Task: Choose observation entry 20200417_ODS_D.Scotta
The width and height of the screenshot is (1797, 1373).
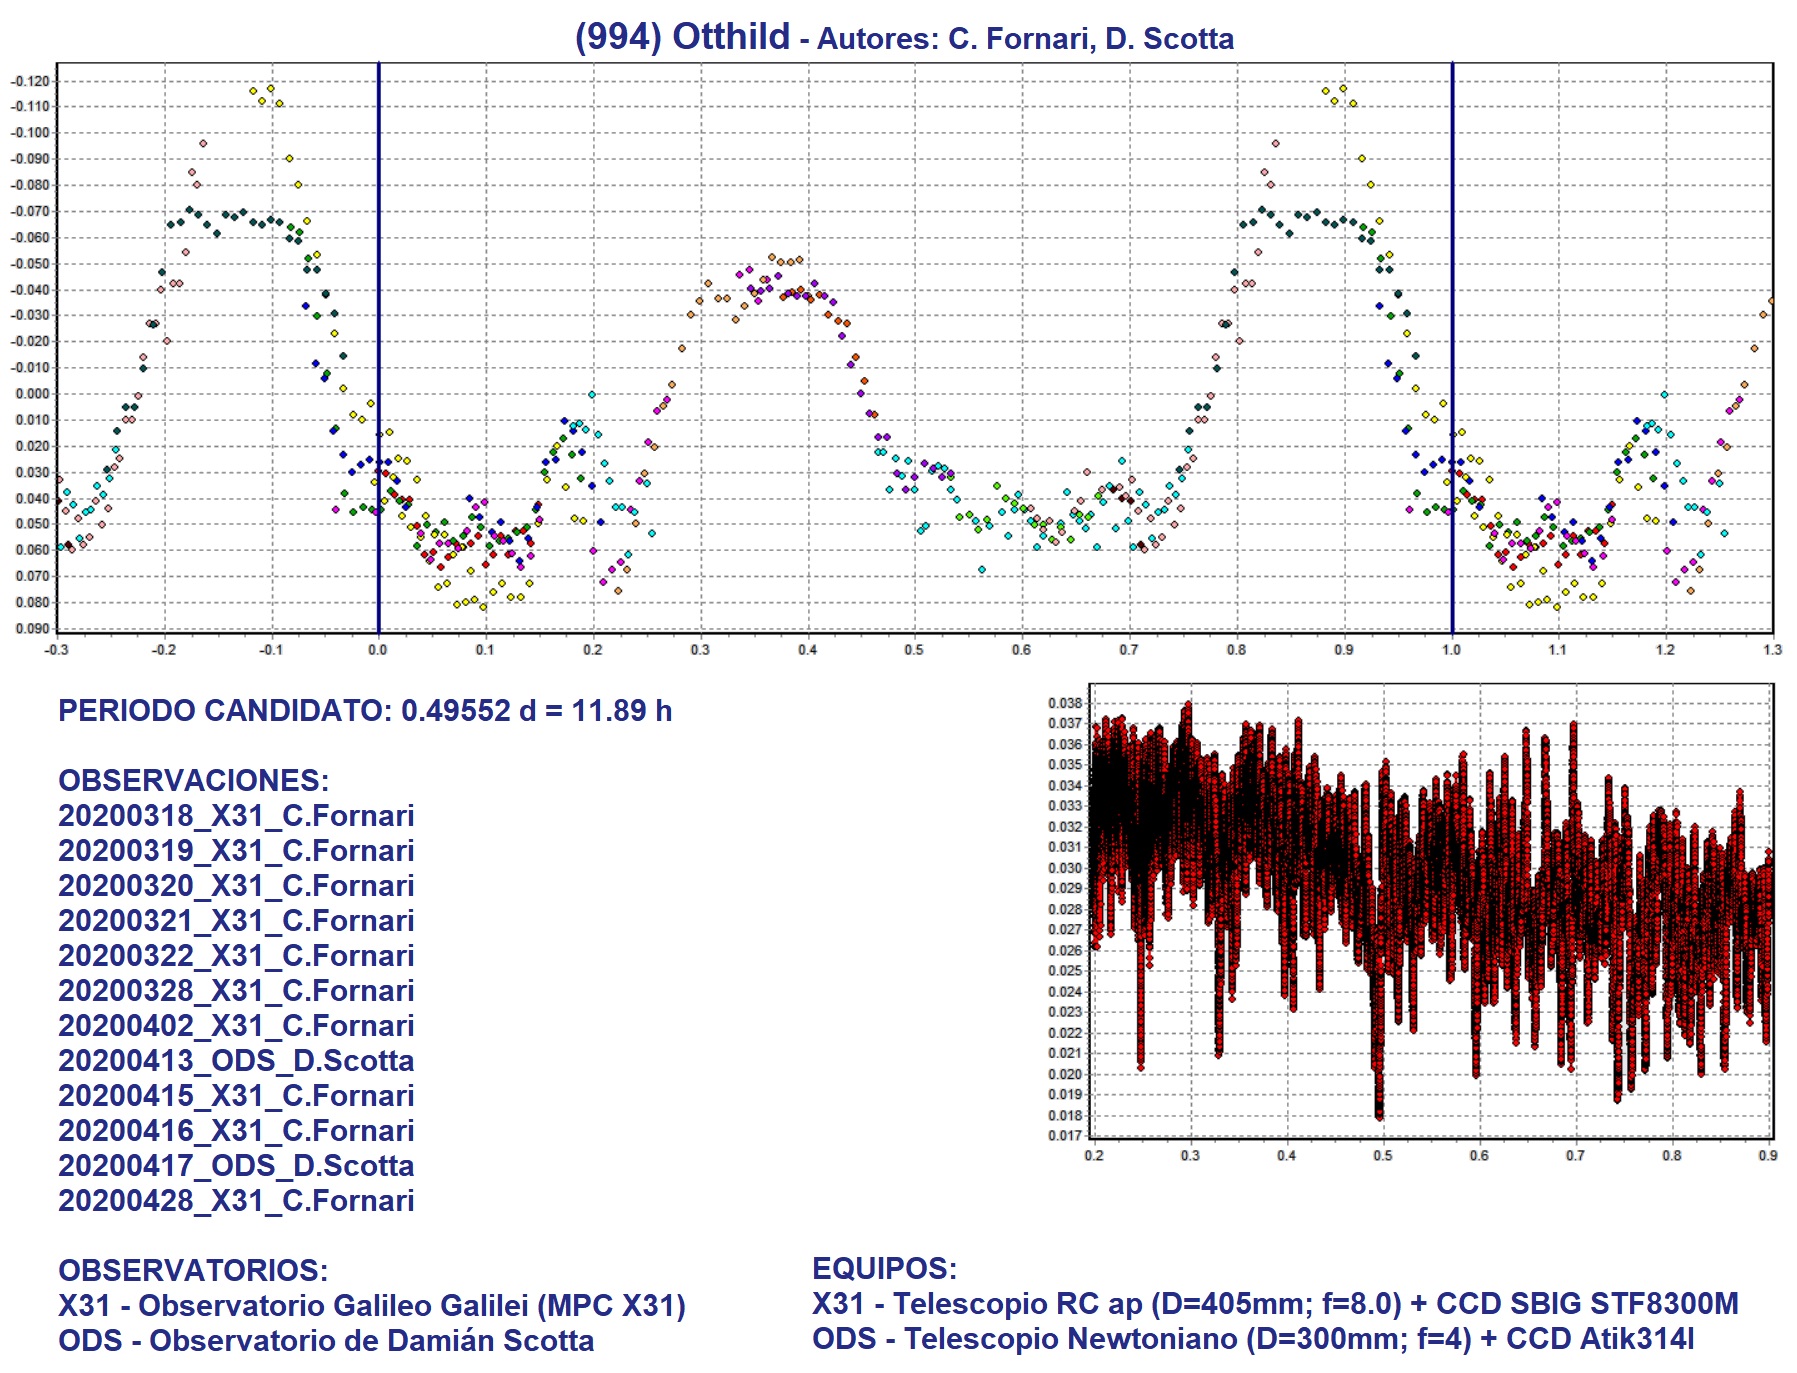Action: tap(236, 1166)
